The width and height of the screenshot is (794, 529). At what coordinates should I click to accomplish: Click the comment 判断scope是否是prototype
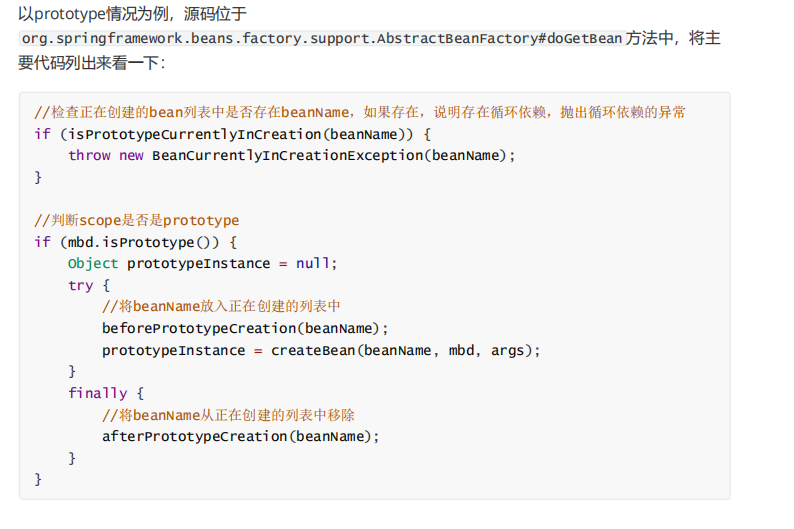click(x=137, y=220)
